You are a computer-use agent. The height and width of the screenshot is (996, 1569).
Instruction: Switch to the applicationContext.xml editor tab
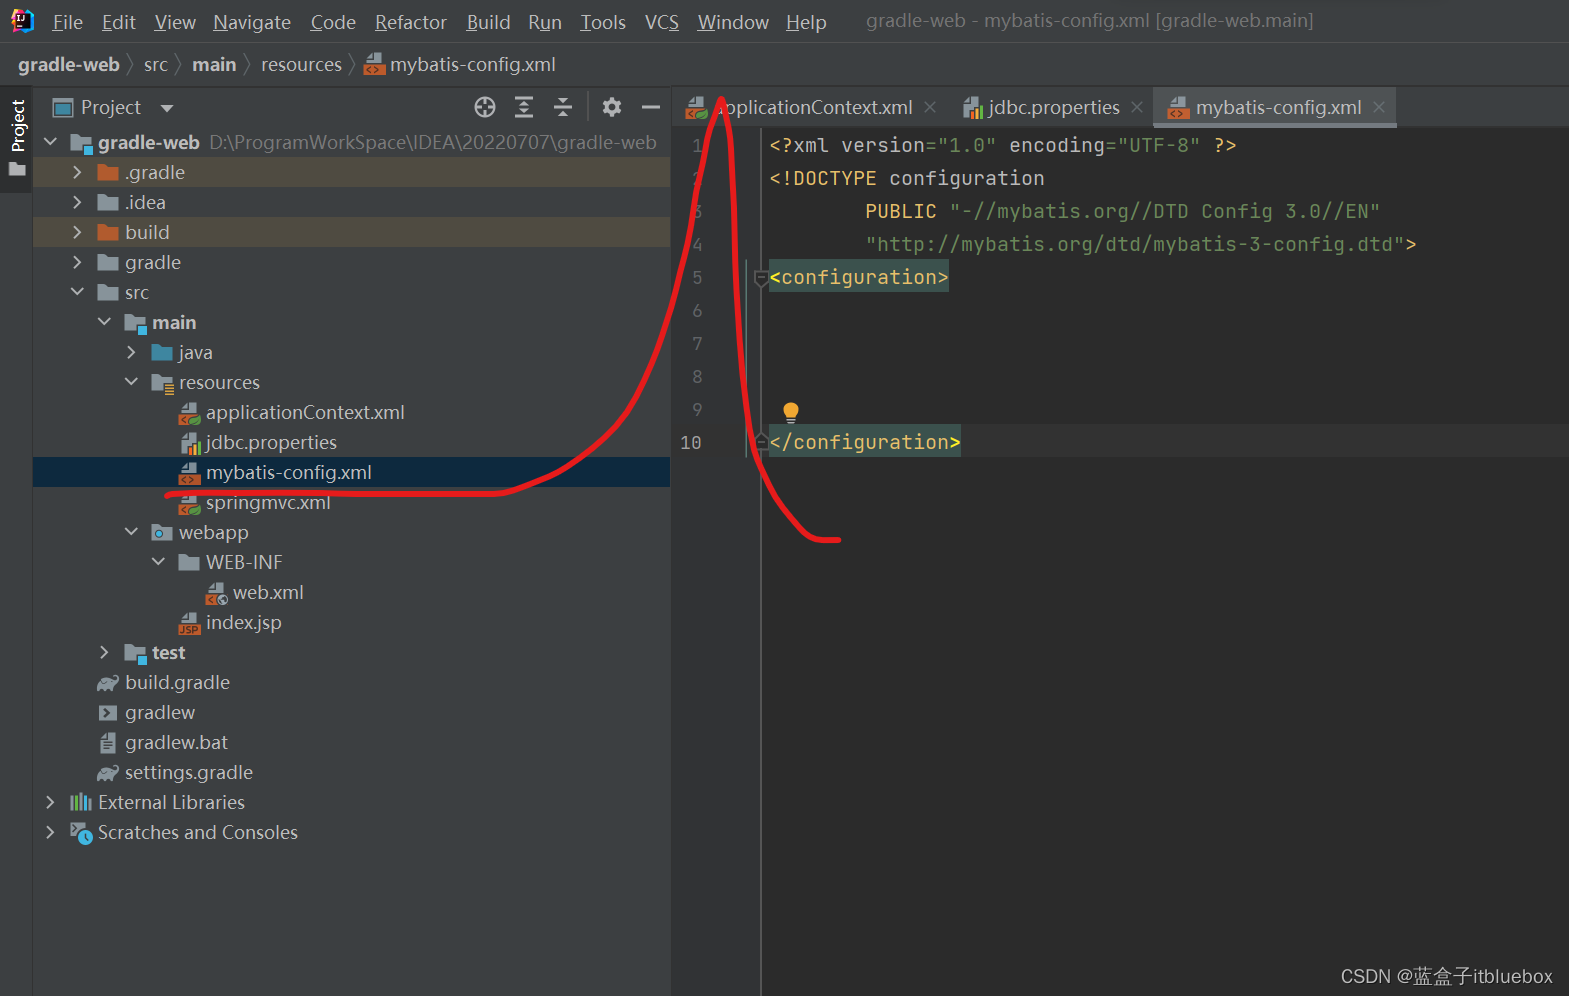pyautogui.click(x=810, y=107)
